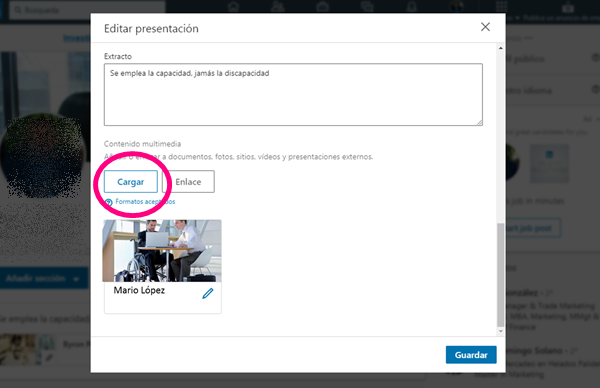
Task: Click the profile avatar in top navigation
Action: point(457,7)
